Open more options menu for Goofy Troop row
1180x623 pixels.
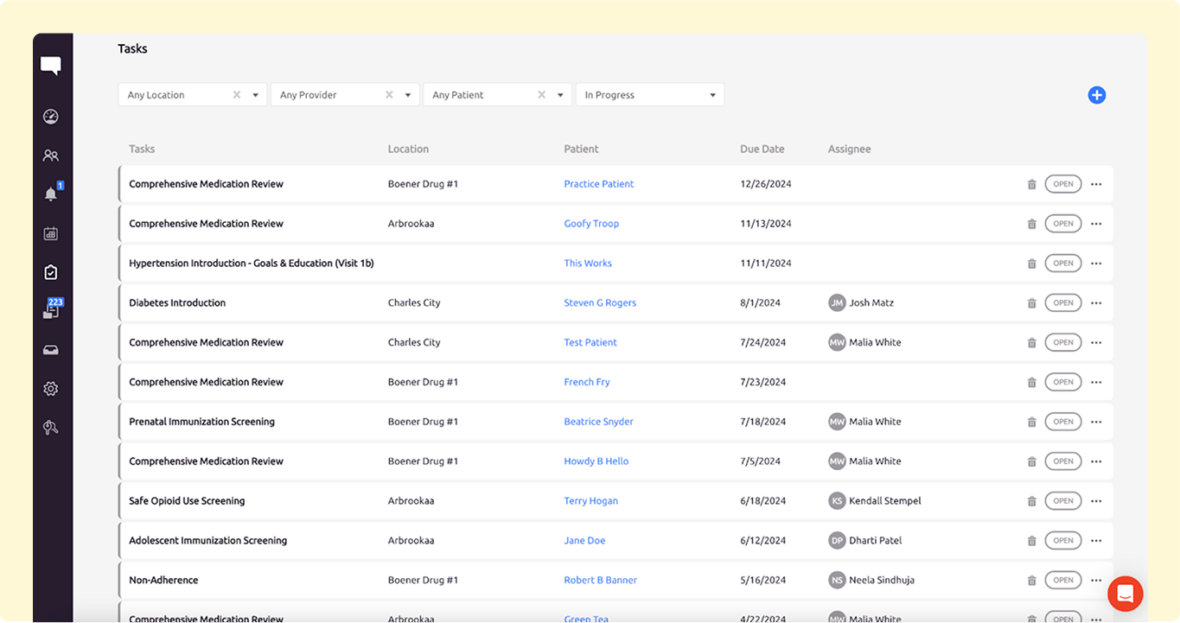coord(1096,224)
